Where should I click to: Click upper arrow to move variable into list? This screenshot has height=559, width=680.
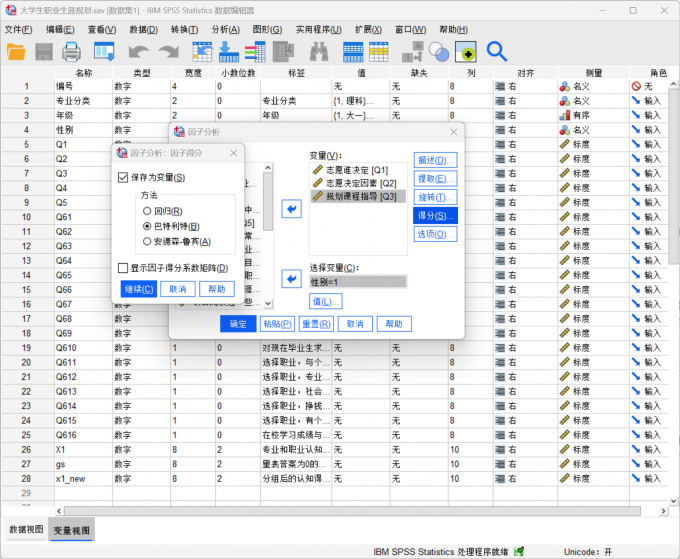(291, 209)
